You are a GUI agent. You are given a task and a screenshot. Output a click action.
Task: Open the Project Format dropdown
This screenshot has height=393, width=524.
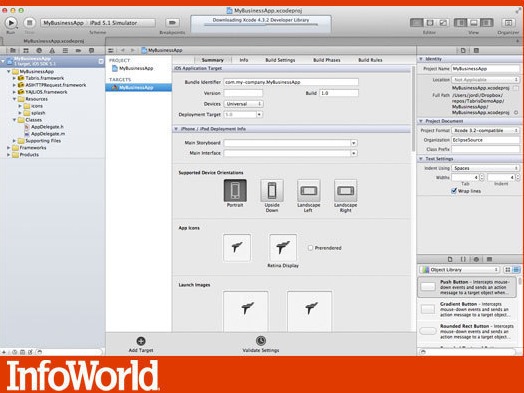(486, 130)
